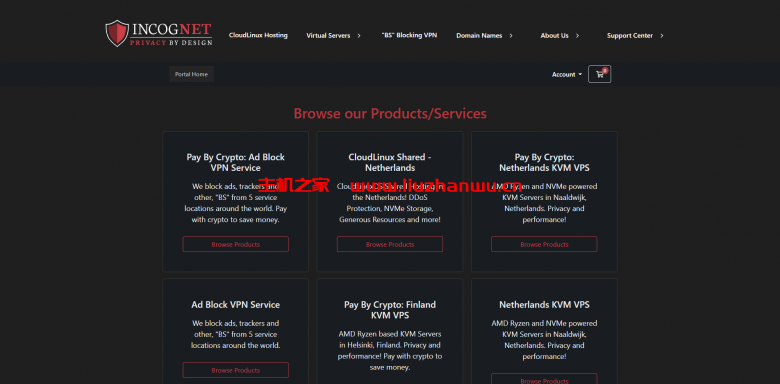Open the shopping cart icon

[599, 74]
